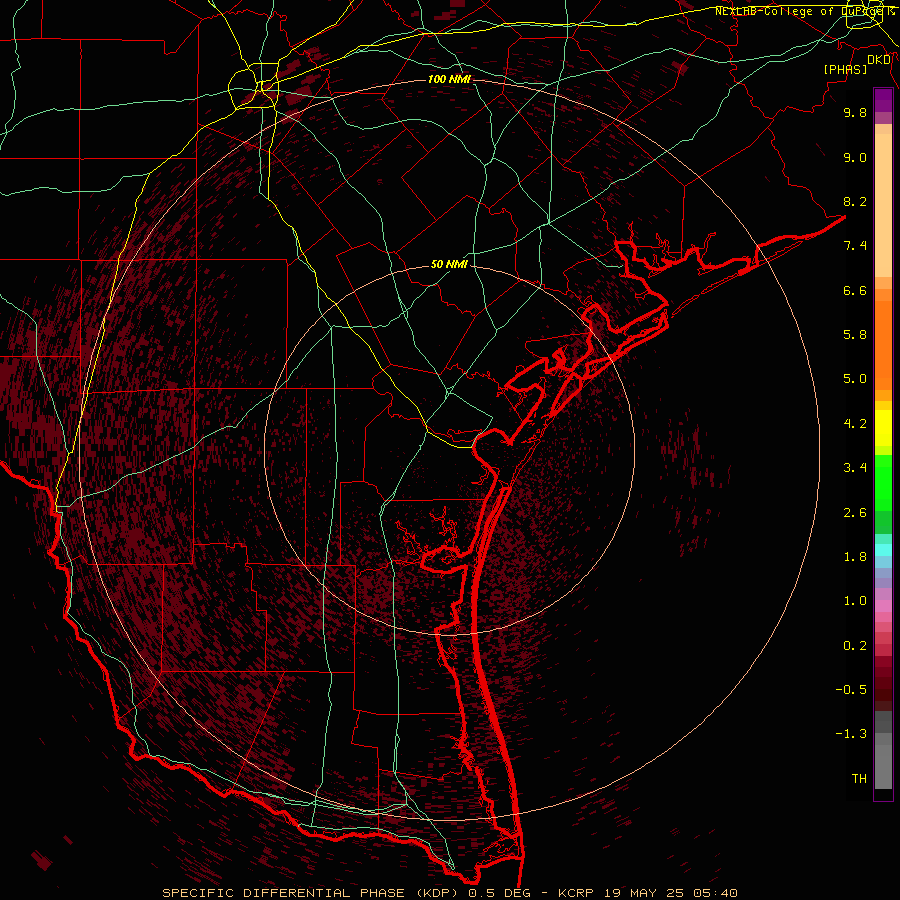Click the 3.4 value on the color scale
Viewport: 900px width, 900px height.
click(x=855, y=468)
